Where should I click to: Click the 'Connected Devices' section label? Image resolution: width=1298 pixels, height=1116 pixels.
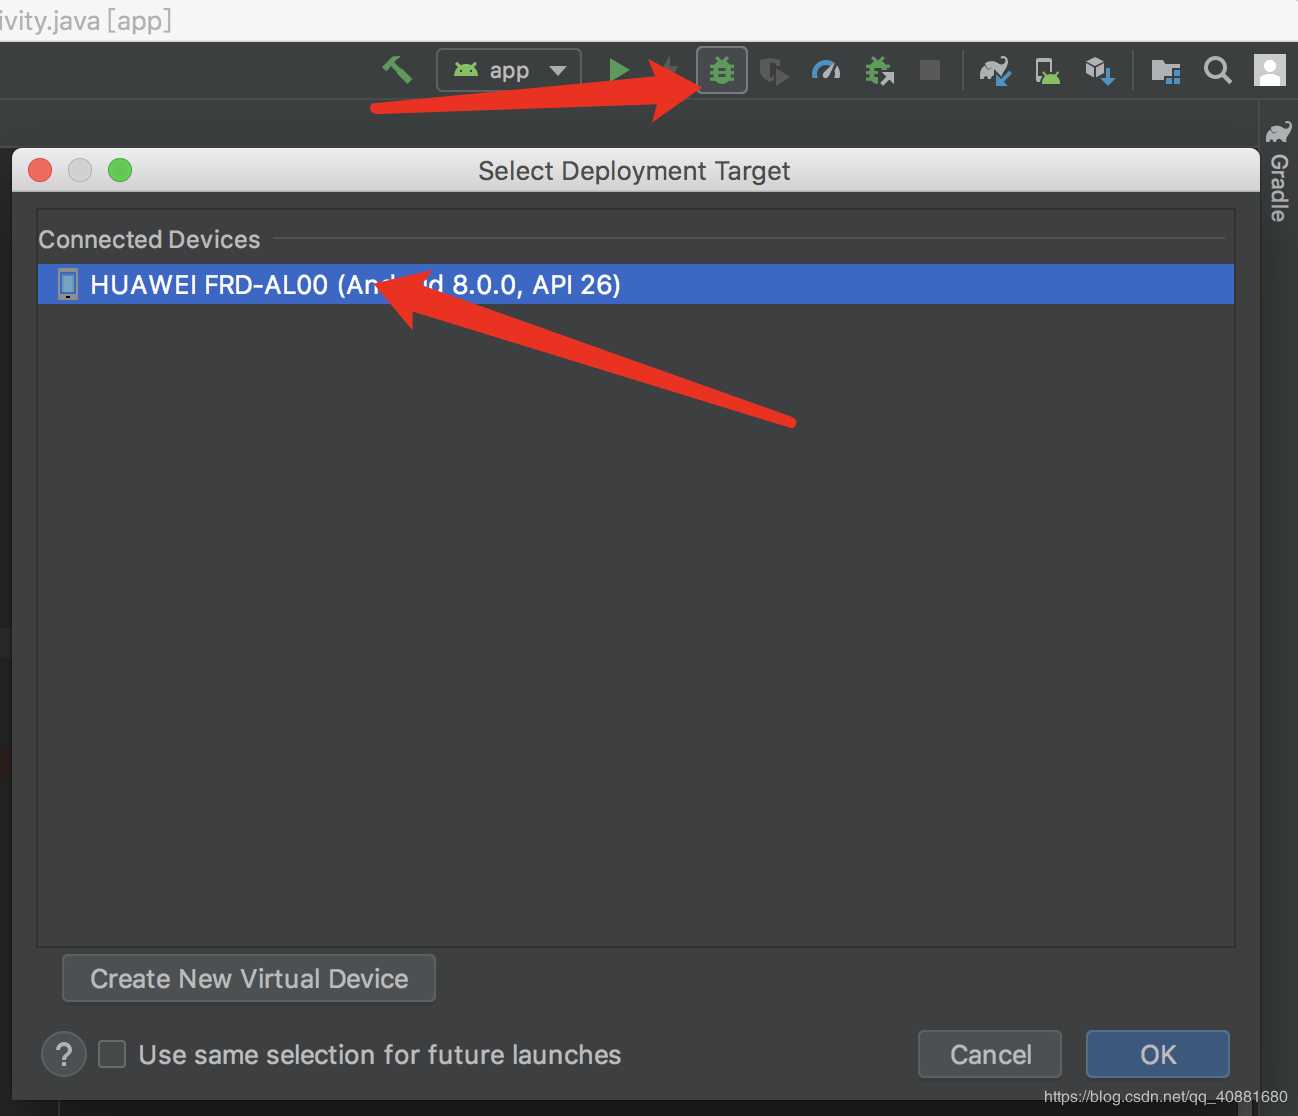coord(149,239)
